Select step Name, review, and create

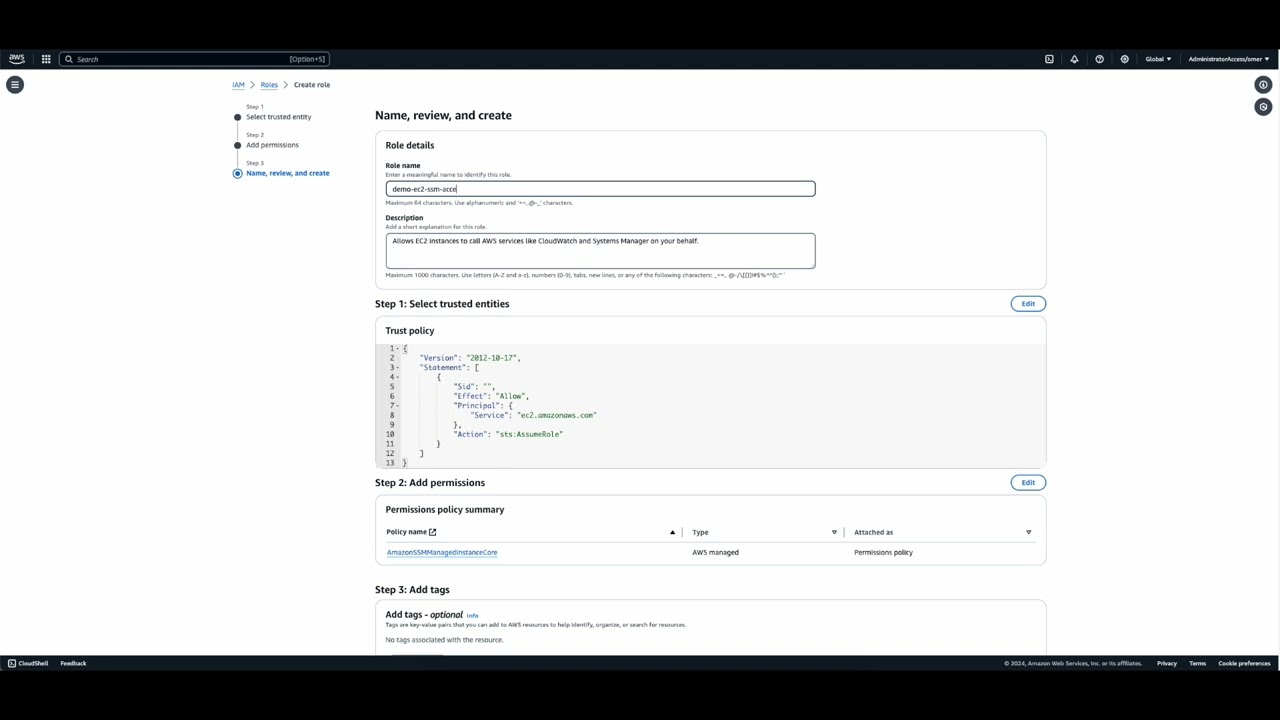(x=287, y=173)
